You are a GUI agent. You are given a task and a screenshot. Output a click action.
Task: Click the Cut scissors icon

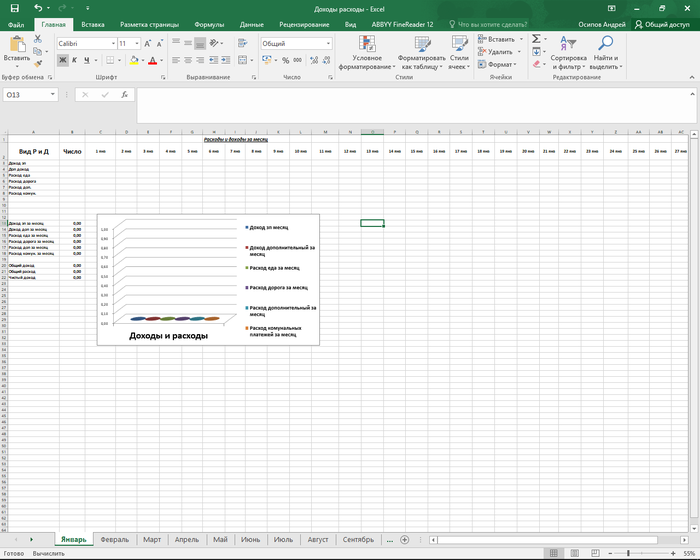point(39,39)
